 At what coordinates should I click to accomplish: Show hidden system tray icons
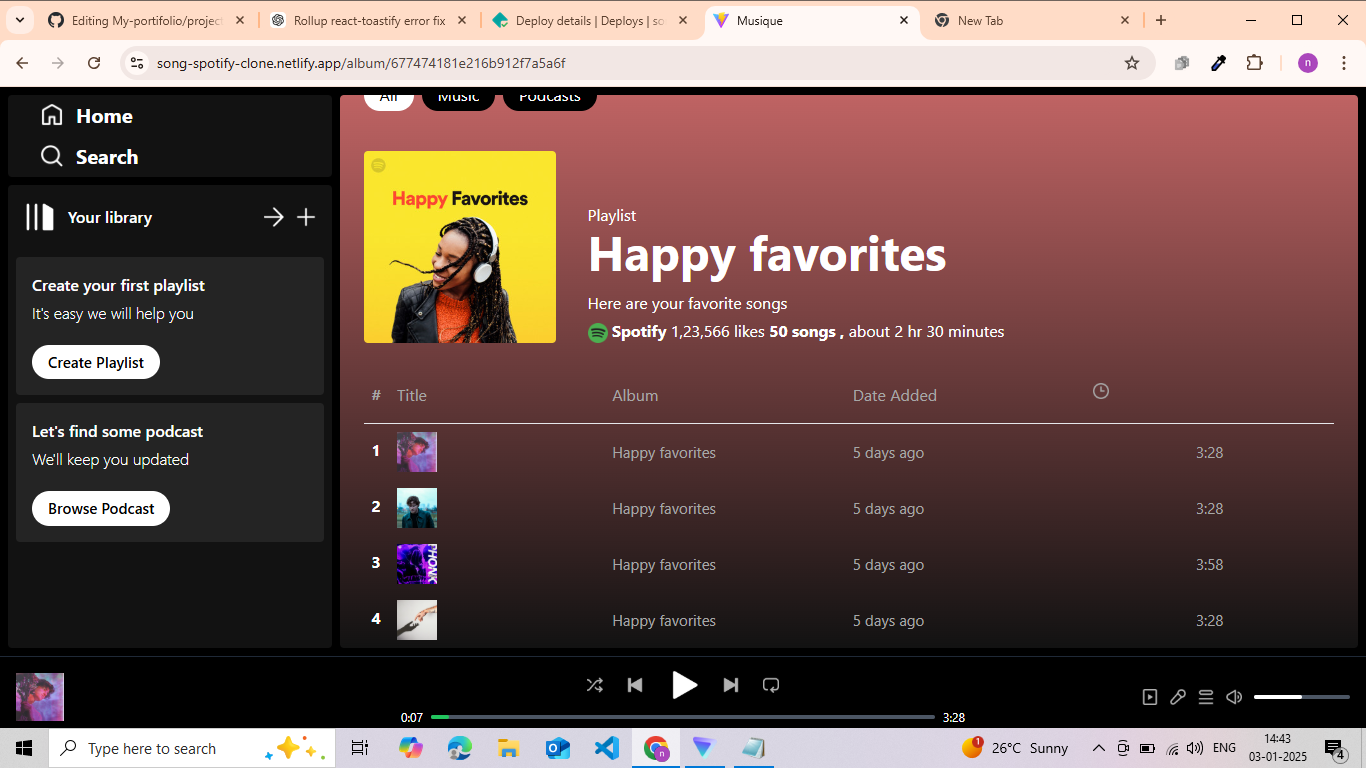tap(1098, 748)
